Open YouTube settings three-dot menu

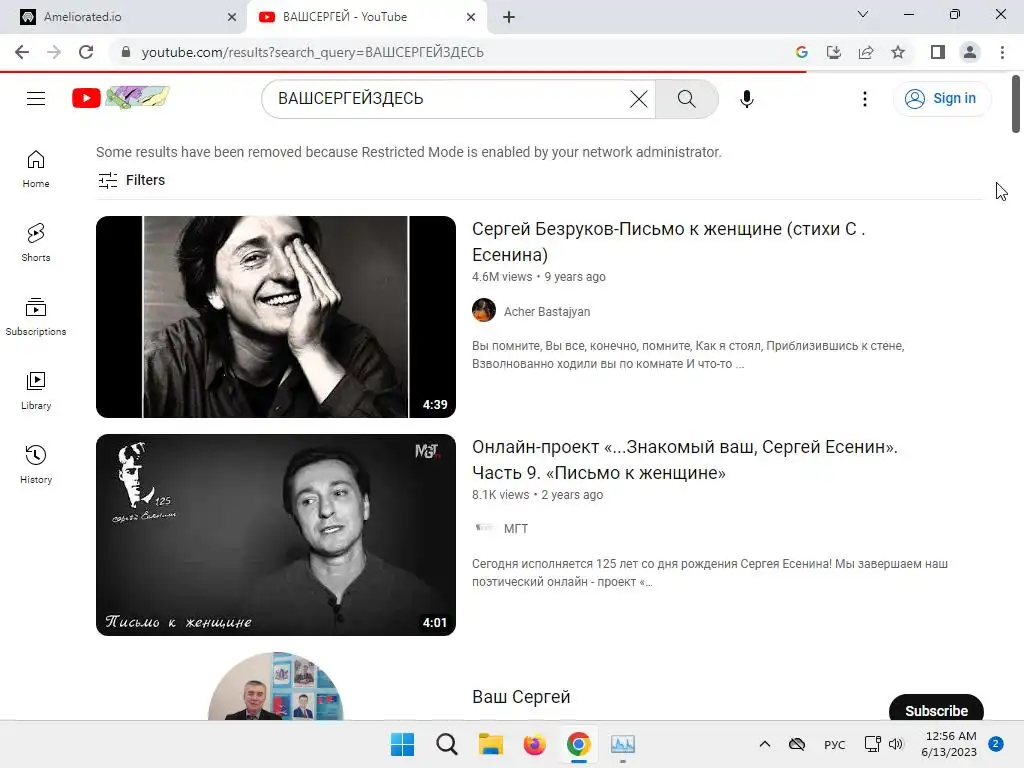point(865,99)
